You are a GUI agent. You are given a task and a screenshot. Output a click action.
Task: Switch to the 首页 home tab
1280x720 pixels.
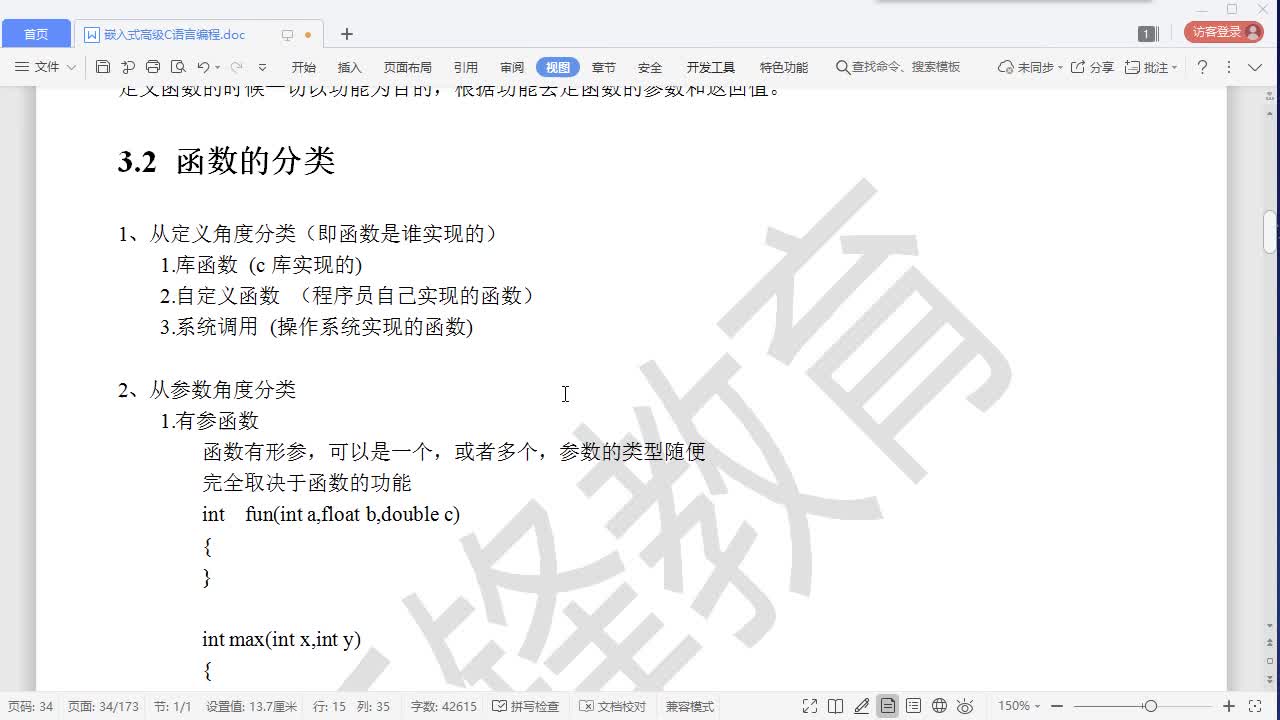[36, 34]
